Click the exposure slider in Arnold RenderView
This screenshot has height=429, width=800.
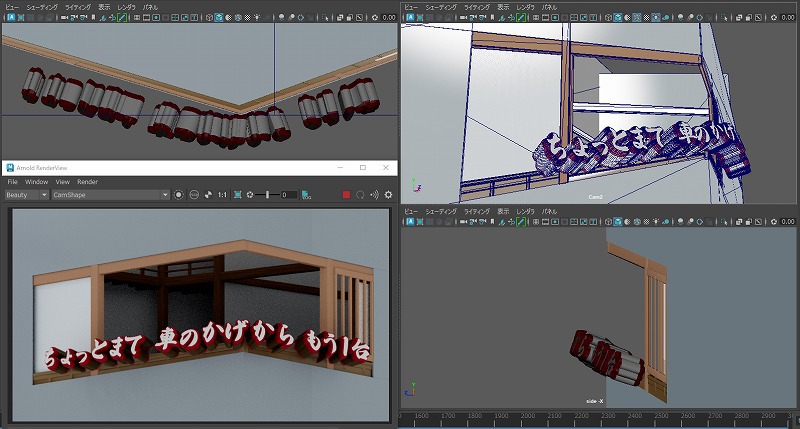coord(266,195)
